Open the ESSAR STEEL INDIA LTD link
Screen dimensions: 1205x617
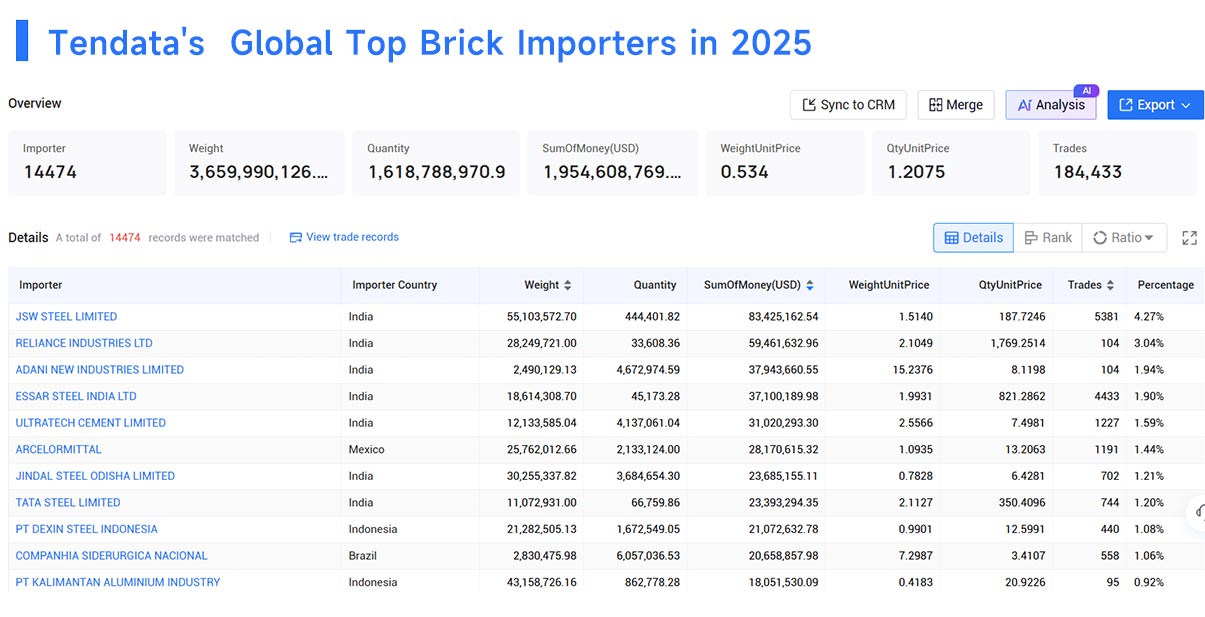pos(76,396)
